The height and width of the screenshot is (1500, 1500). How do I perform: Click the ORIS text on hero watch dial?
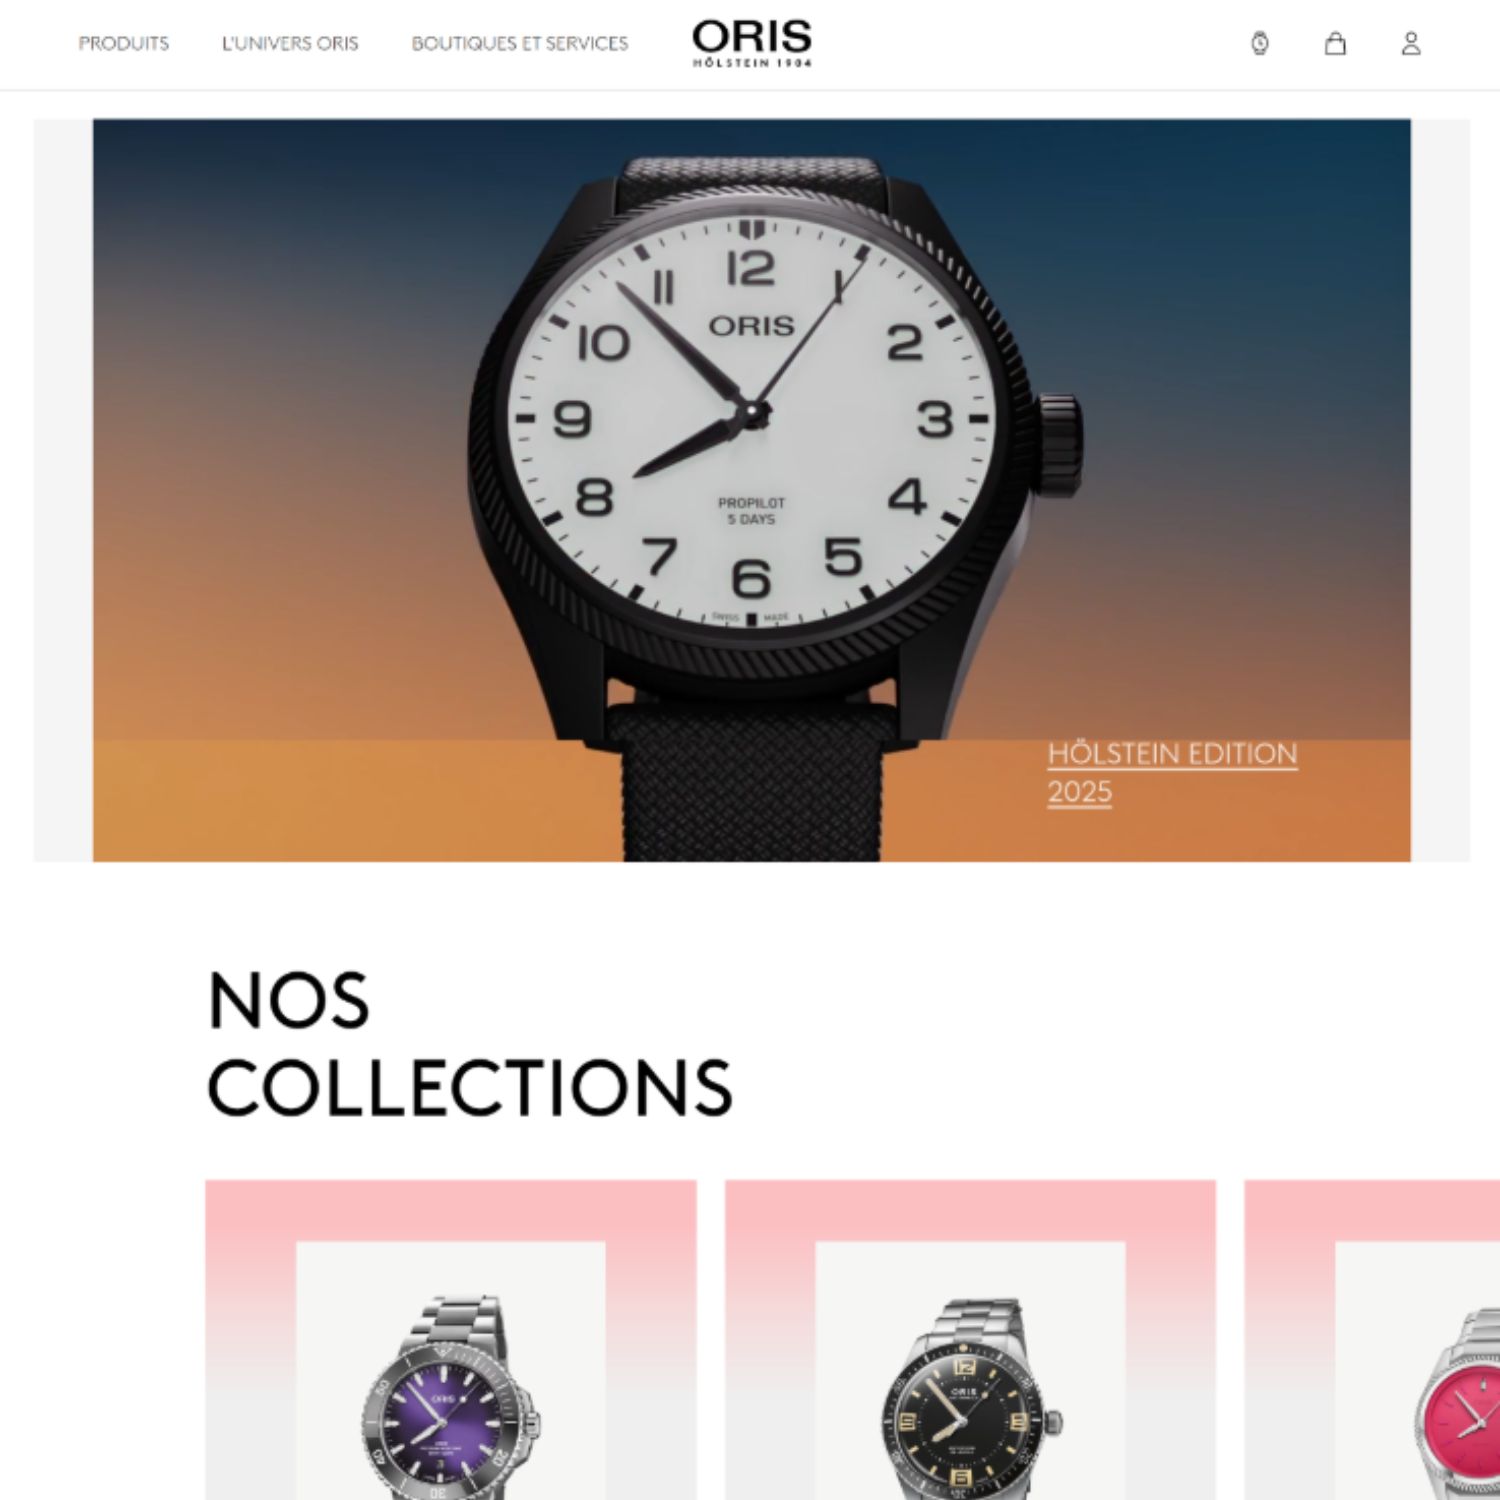click(x=751, y=327)
